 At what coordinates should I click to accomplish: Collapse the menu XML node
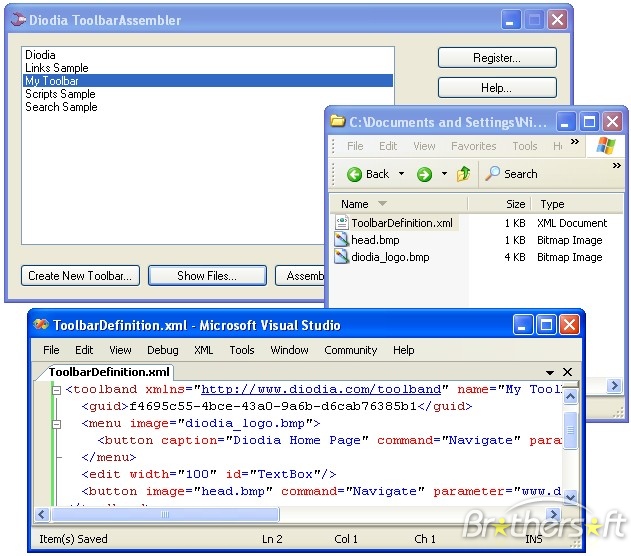57,424
